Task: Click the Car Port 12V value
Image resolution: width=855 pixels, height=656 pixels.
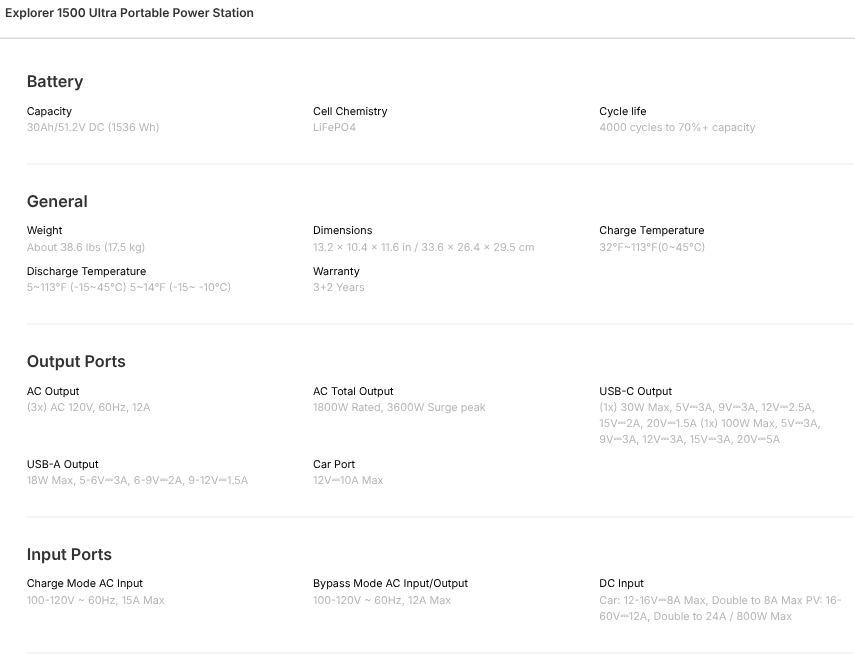Action: click(348, 481)
